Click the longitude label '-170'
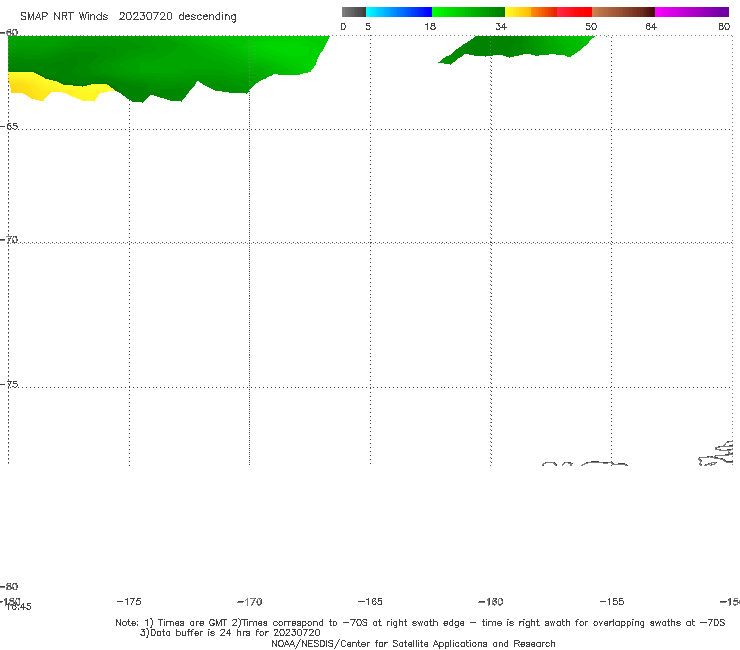 [x=250, y=602]
